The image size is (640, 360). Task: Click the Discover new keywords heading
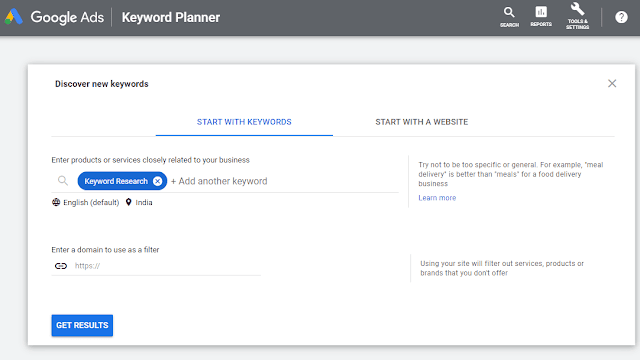pos(102,84)
